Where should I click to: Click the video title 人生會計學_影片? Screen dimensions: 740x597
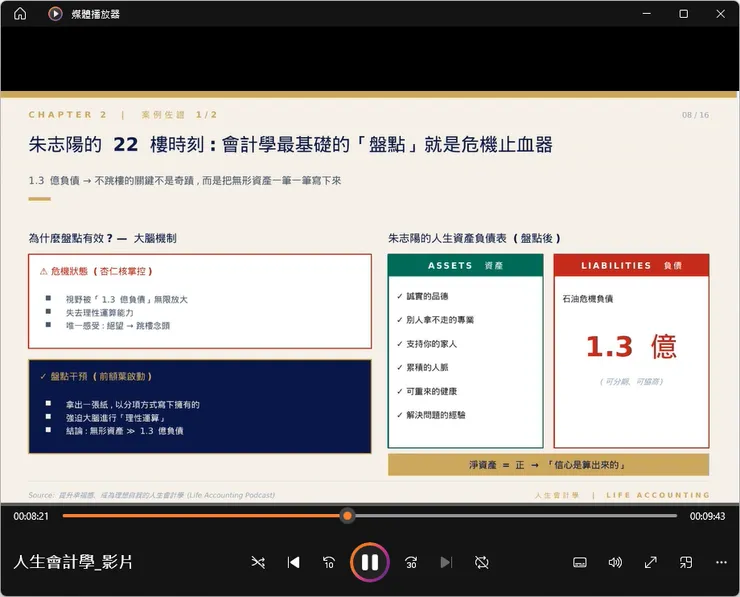(x=73, y=562)
